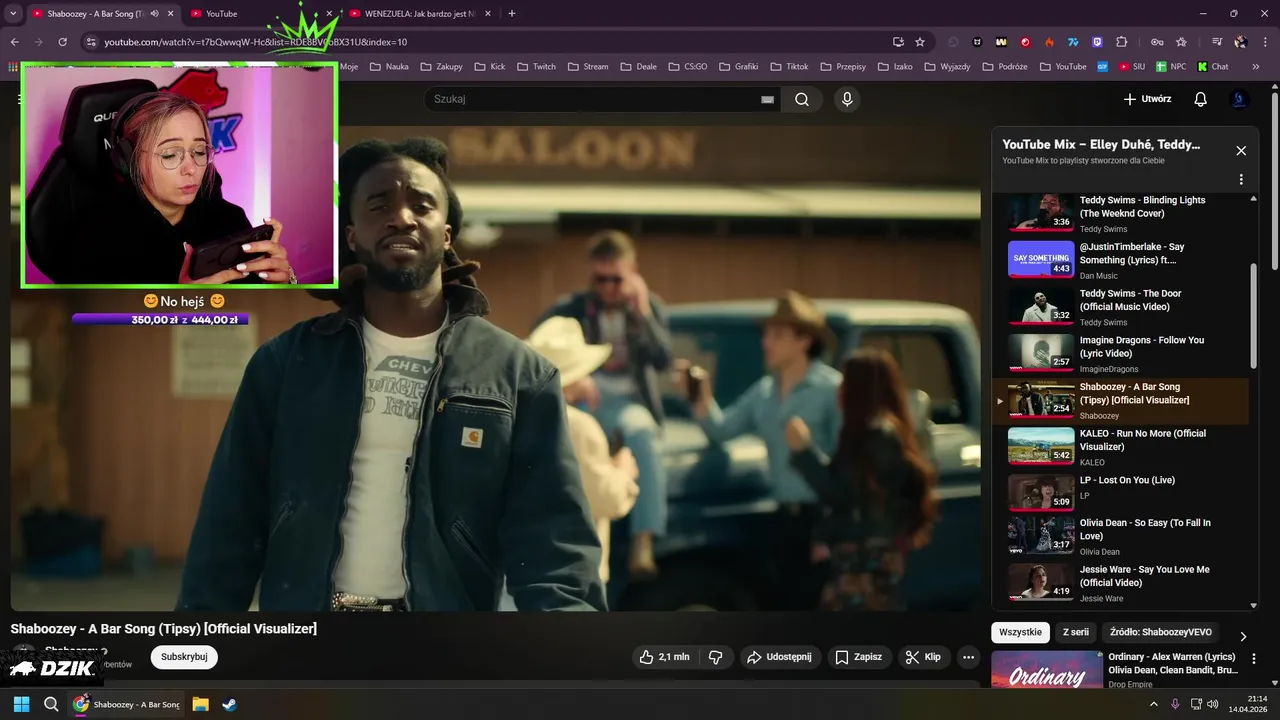Open the black-and-yellow W extension icon
Image resolution: width=1280 pixels, height=720 pixels.
click(x=1000, y=42)
